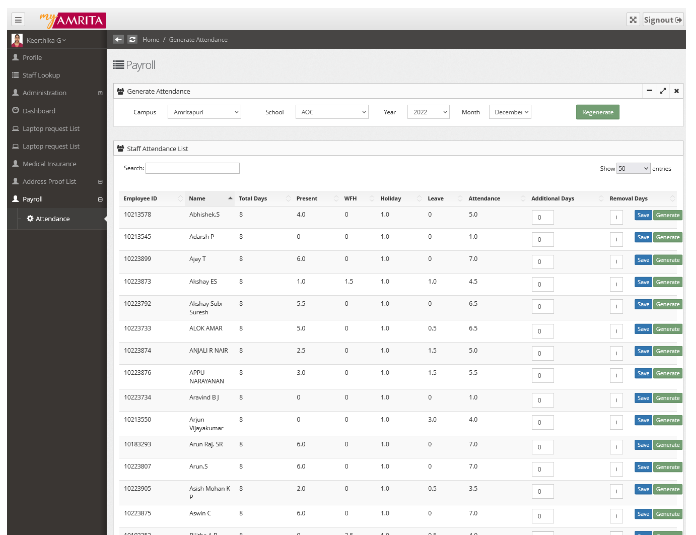Click the green Regenerate button
Image resolution: width=696 pixels, height=535 pixels.
click(x=597, y=112)
